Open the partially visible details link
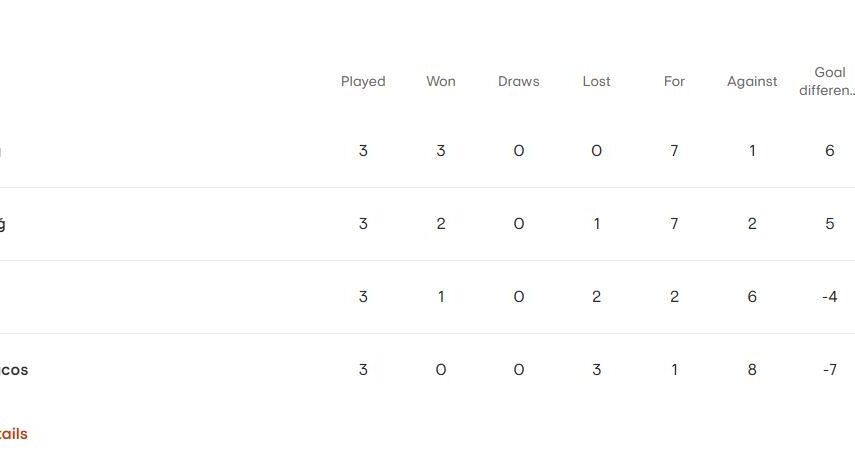855x456 pixels. pyautogui.click(x=14, y=434)
